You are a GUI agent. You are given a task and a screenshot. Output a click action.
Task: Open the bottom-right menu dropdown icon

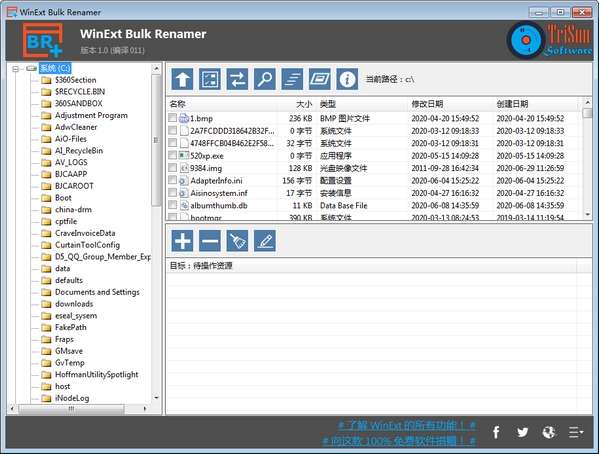[576, 432]
